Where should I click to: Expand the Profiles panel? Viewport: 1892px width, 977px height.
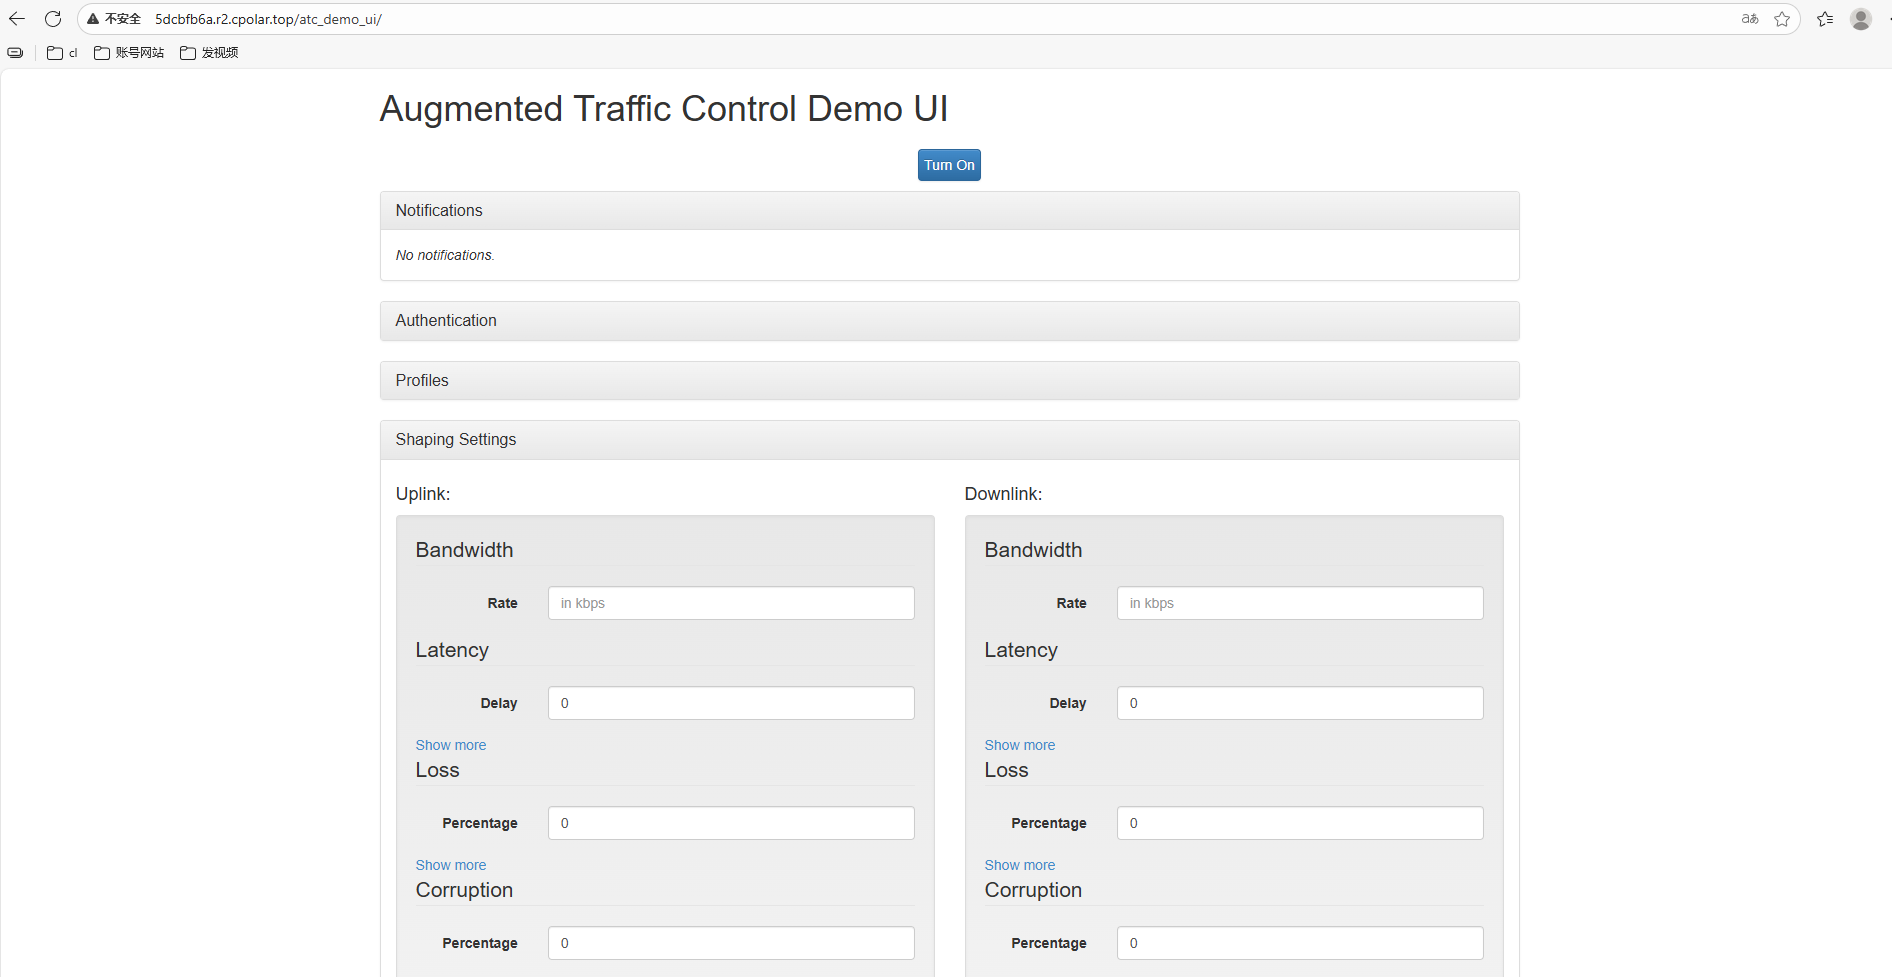(x=949, y=381)
